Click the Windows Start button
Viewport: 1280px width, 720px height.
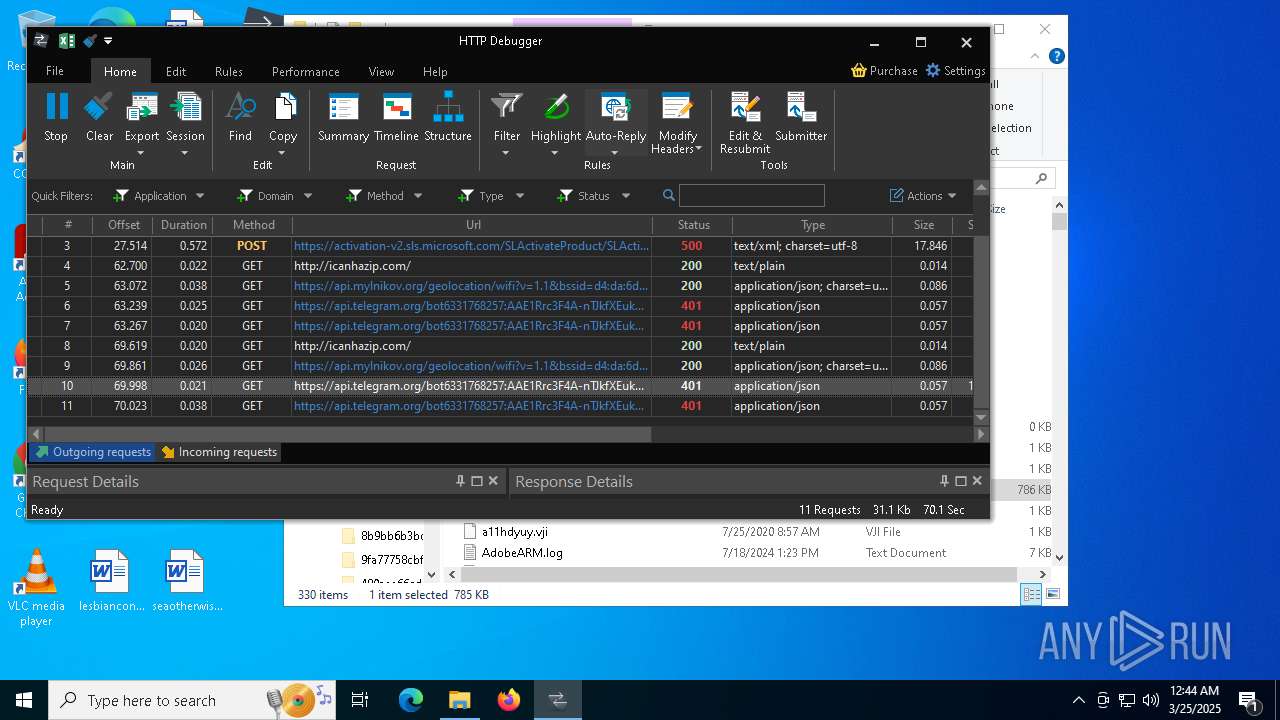click(24, 700)
